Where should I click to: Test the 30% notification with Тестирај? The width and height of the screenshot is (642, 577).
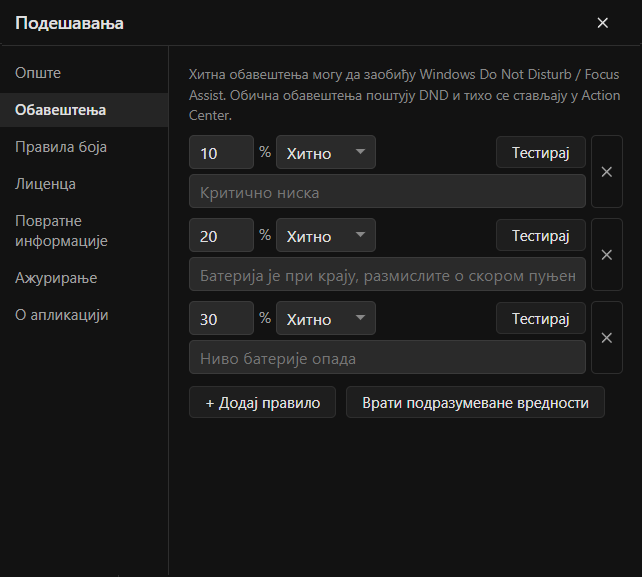pyautogui.click(x=541, y=318)
